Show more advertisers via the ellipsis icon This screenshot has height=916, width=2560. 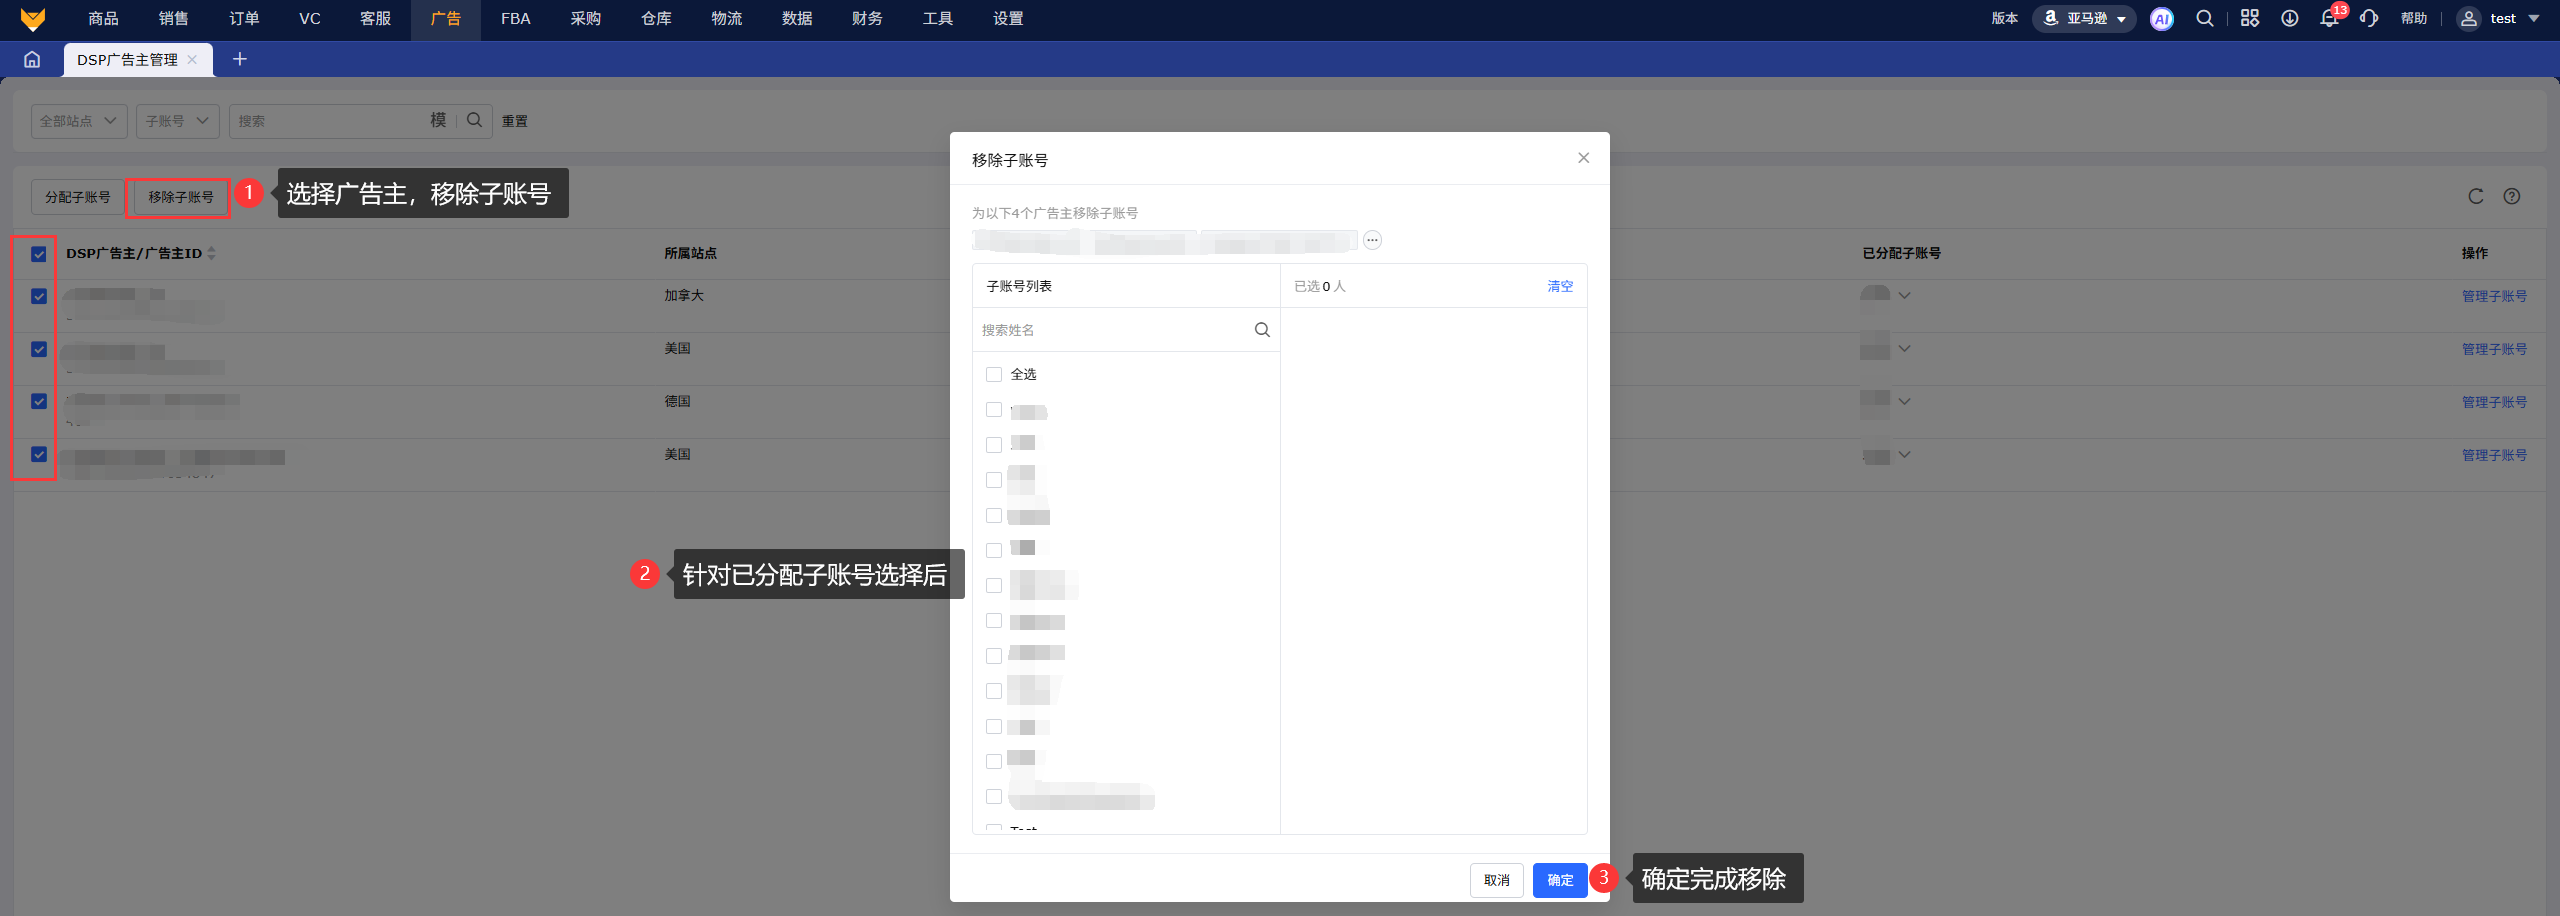tap(1373, 240)
